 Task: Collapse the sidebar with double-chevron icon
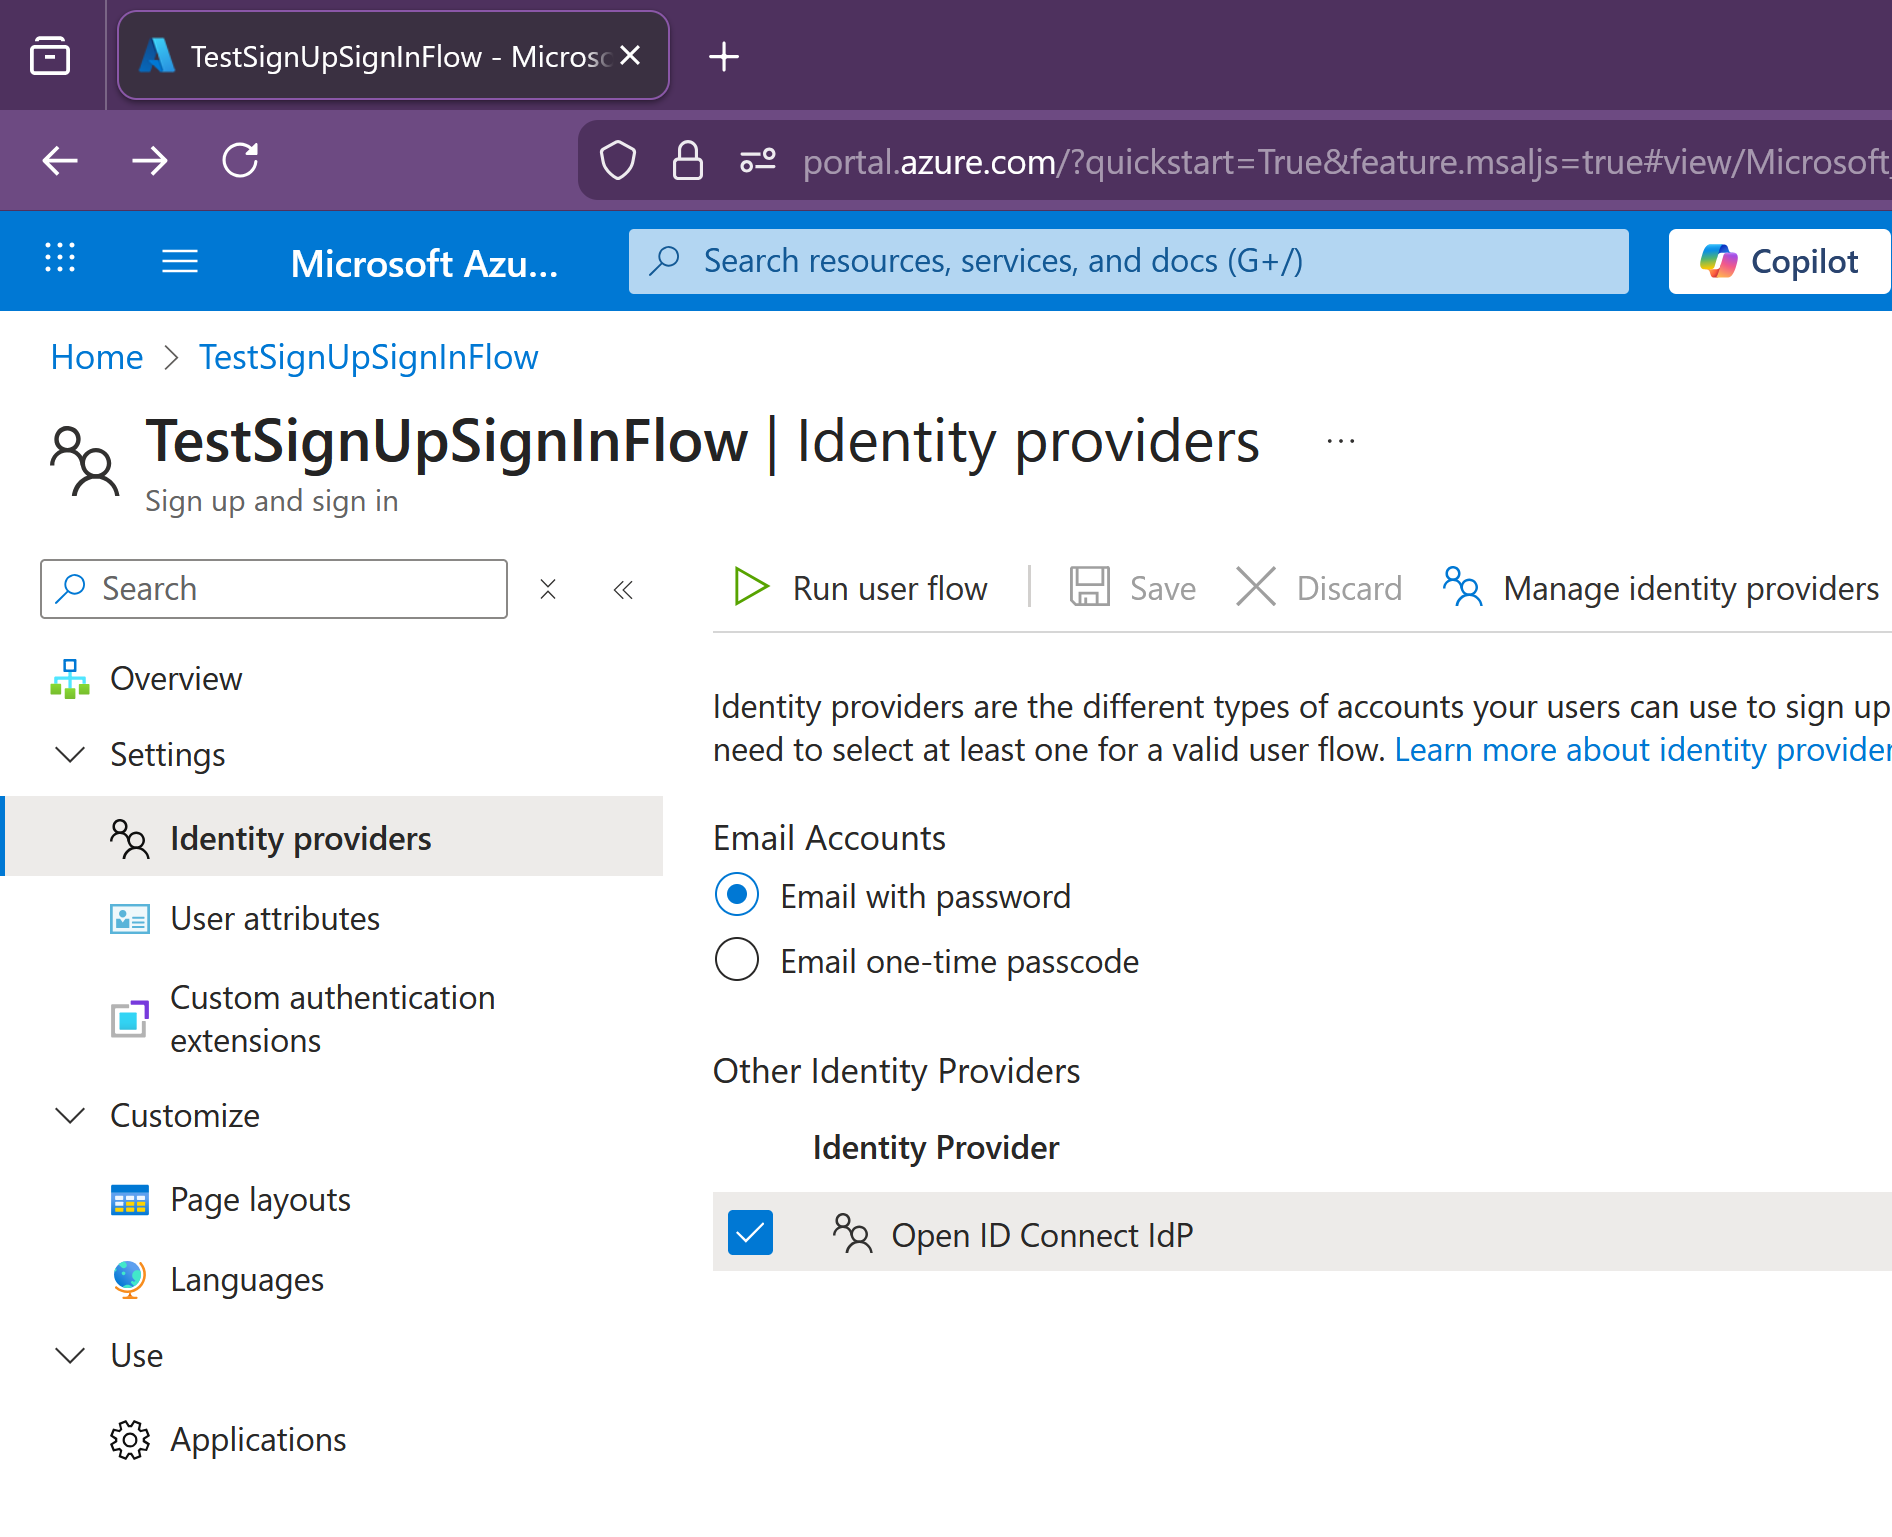pyautogui.click(x=623, y=590)
